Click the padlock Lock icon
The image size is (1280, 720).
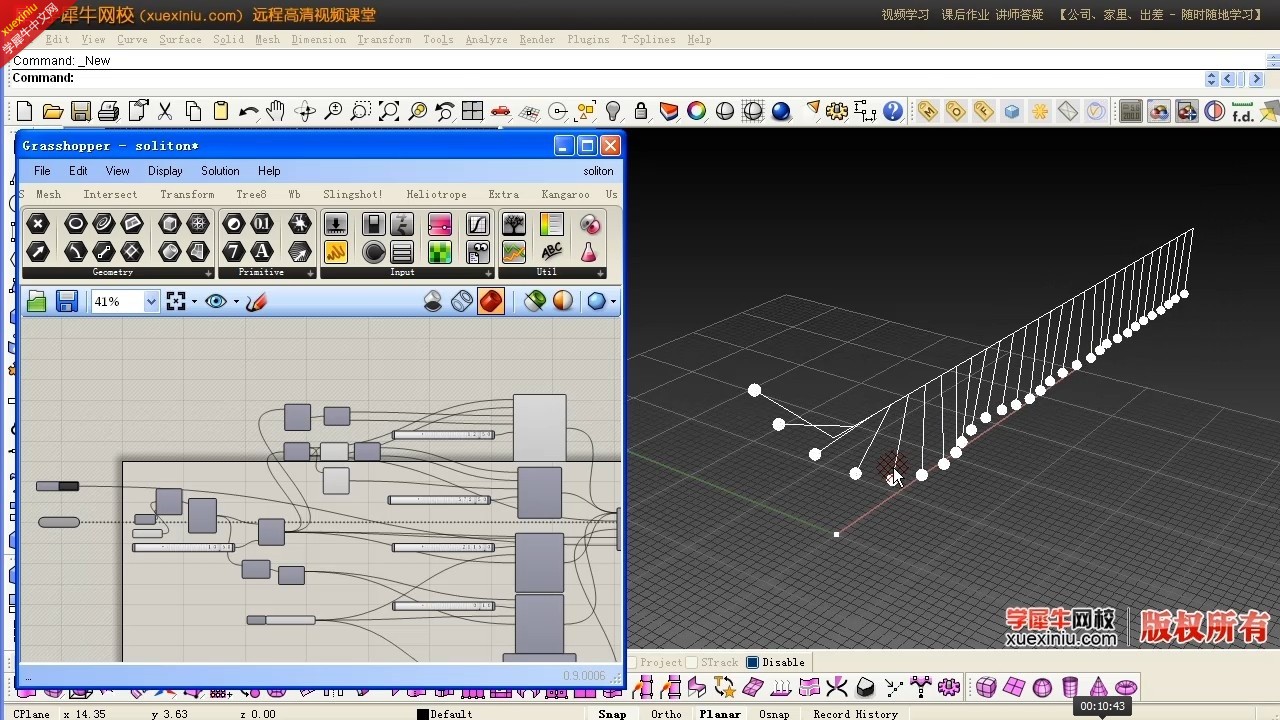pos(641,111)
